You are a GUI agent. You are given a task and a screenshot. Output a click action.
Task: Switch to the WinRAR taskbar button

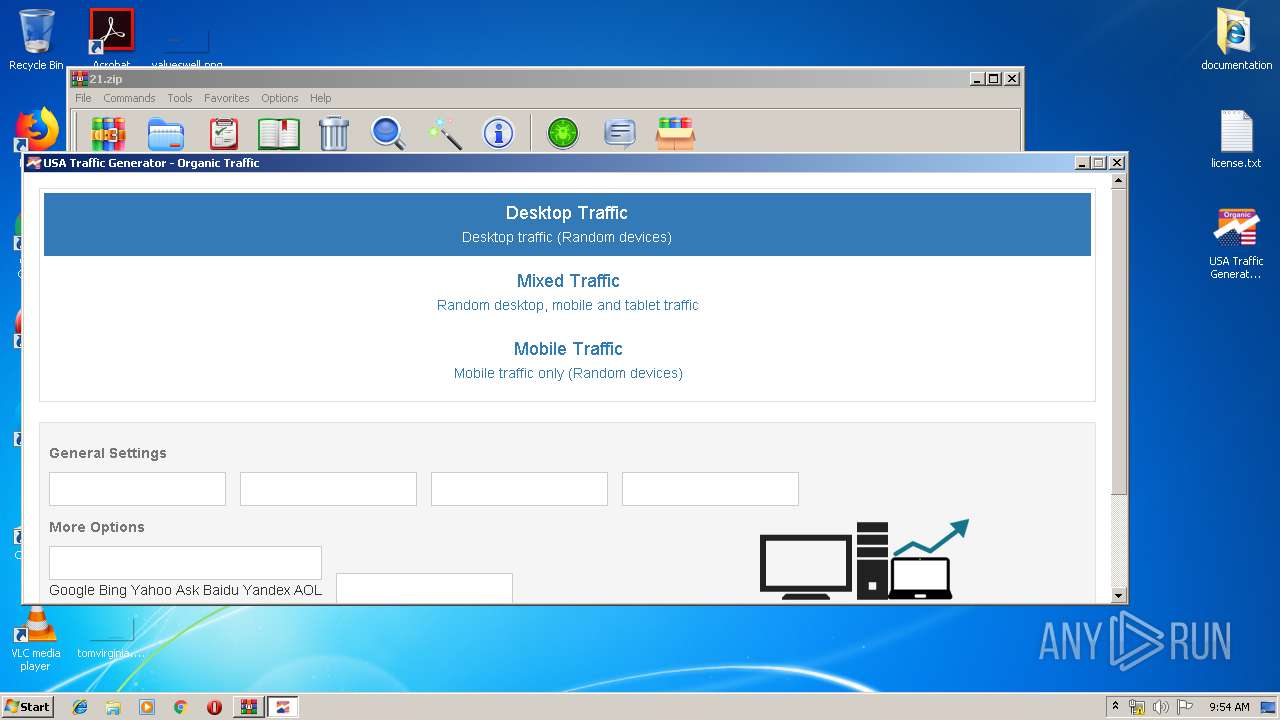pyautogui.click(x=249, y=707)
